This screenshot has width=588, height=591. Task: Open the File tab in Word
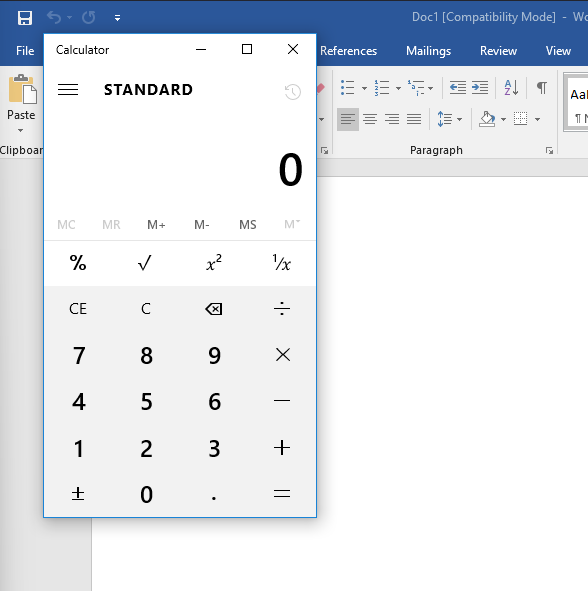point(25,51)
